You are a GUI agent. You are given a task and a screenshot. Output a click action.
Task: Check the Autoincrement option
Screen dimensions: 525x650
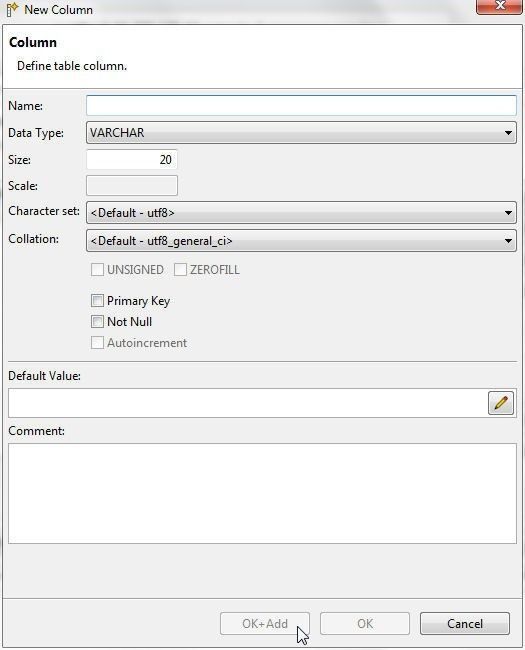coord(97,343)
